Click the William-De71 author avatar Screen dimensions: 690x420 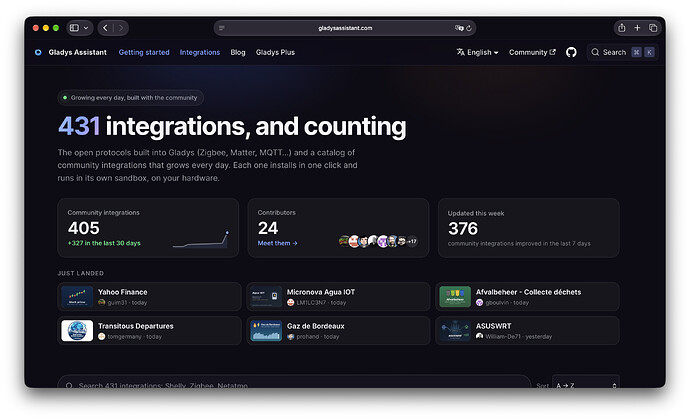pyautogui.click(x=479, y=336)
